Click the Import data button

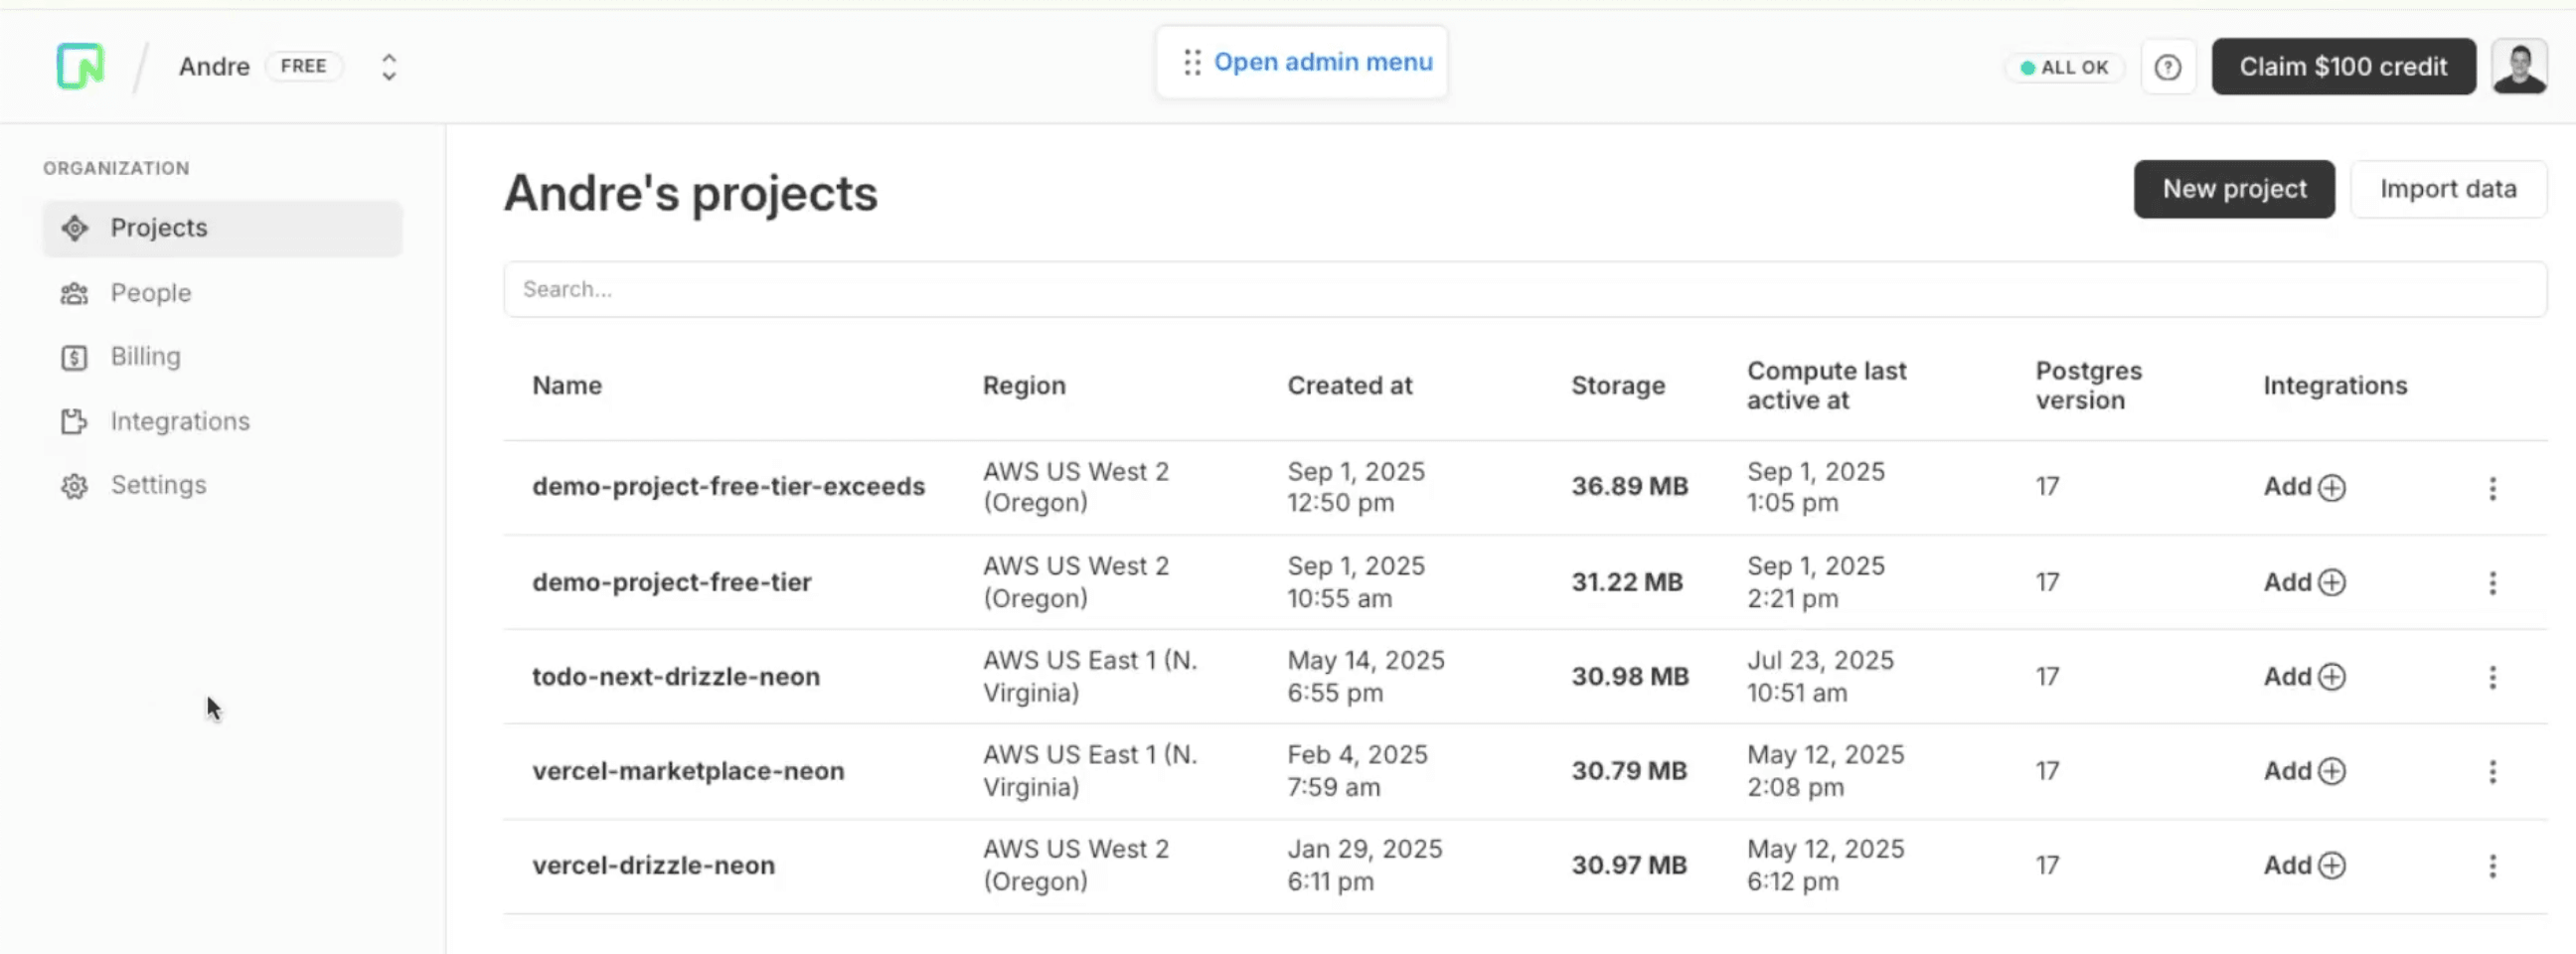pyautogui.click(x=2447, y=189)
